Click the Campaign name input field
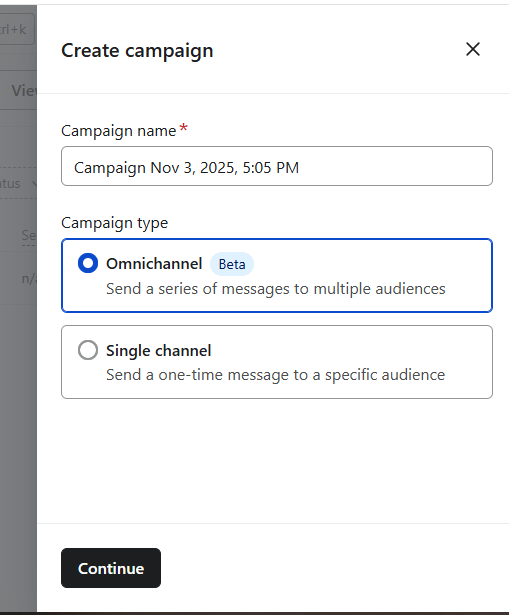 click(277, 166)
